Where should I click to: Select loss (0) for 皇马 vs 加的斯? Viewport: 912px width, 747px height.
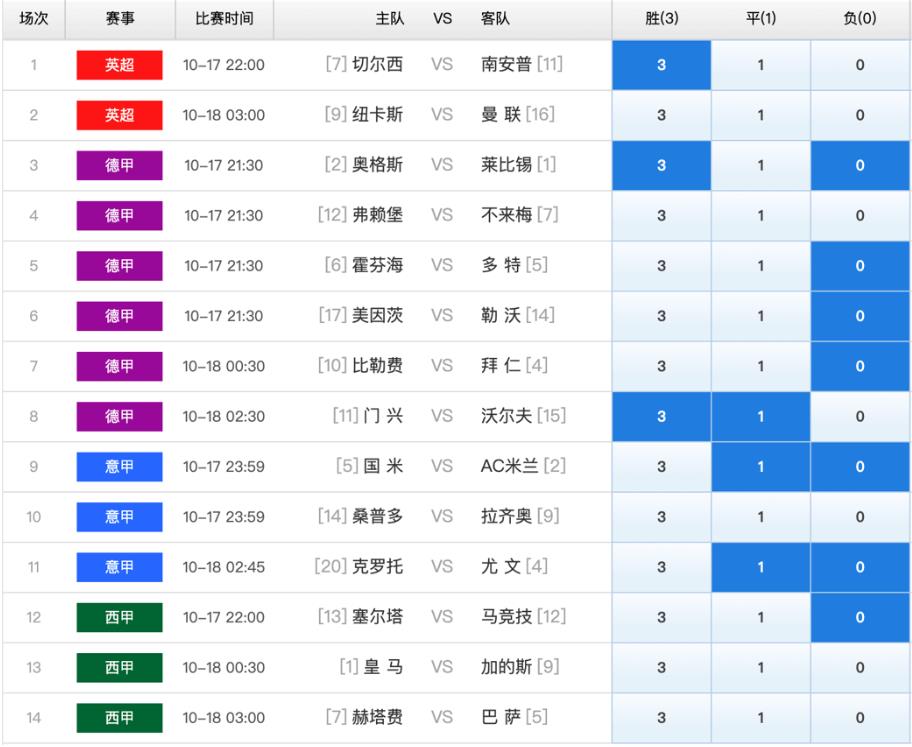[860, 668]
